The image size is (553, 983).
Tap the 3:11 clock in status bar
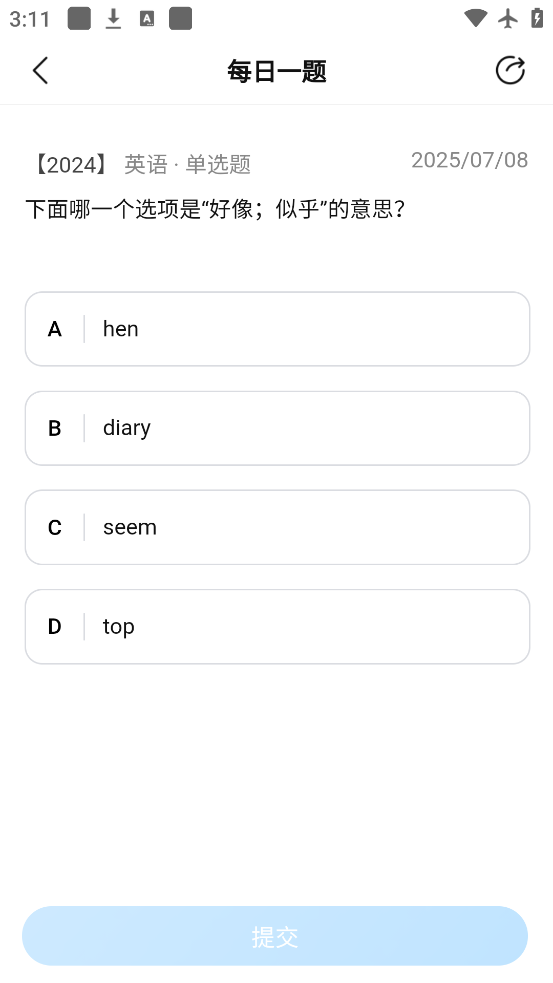click(x=29, y=19)
